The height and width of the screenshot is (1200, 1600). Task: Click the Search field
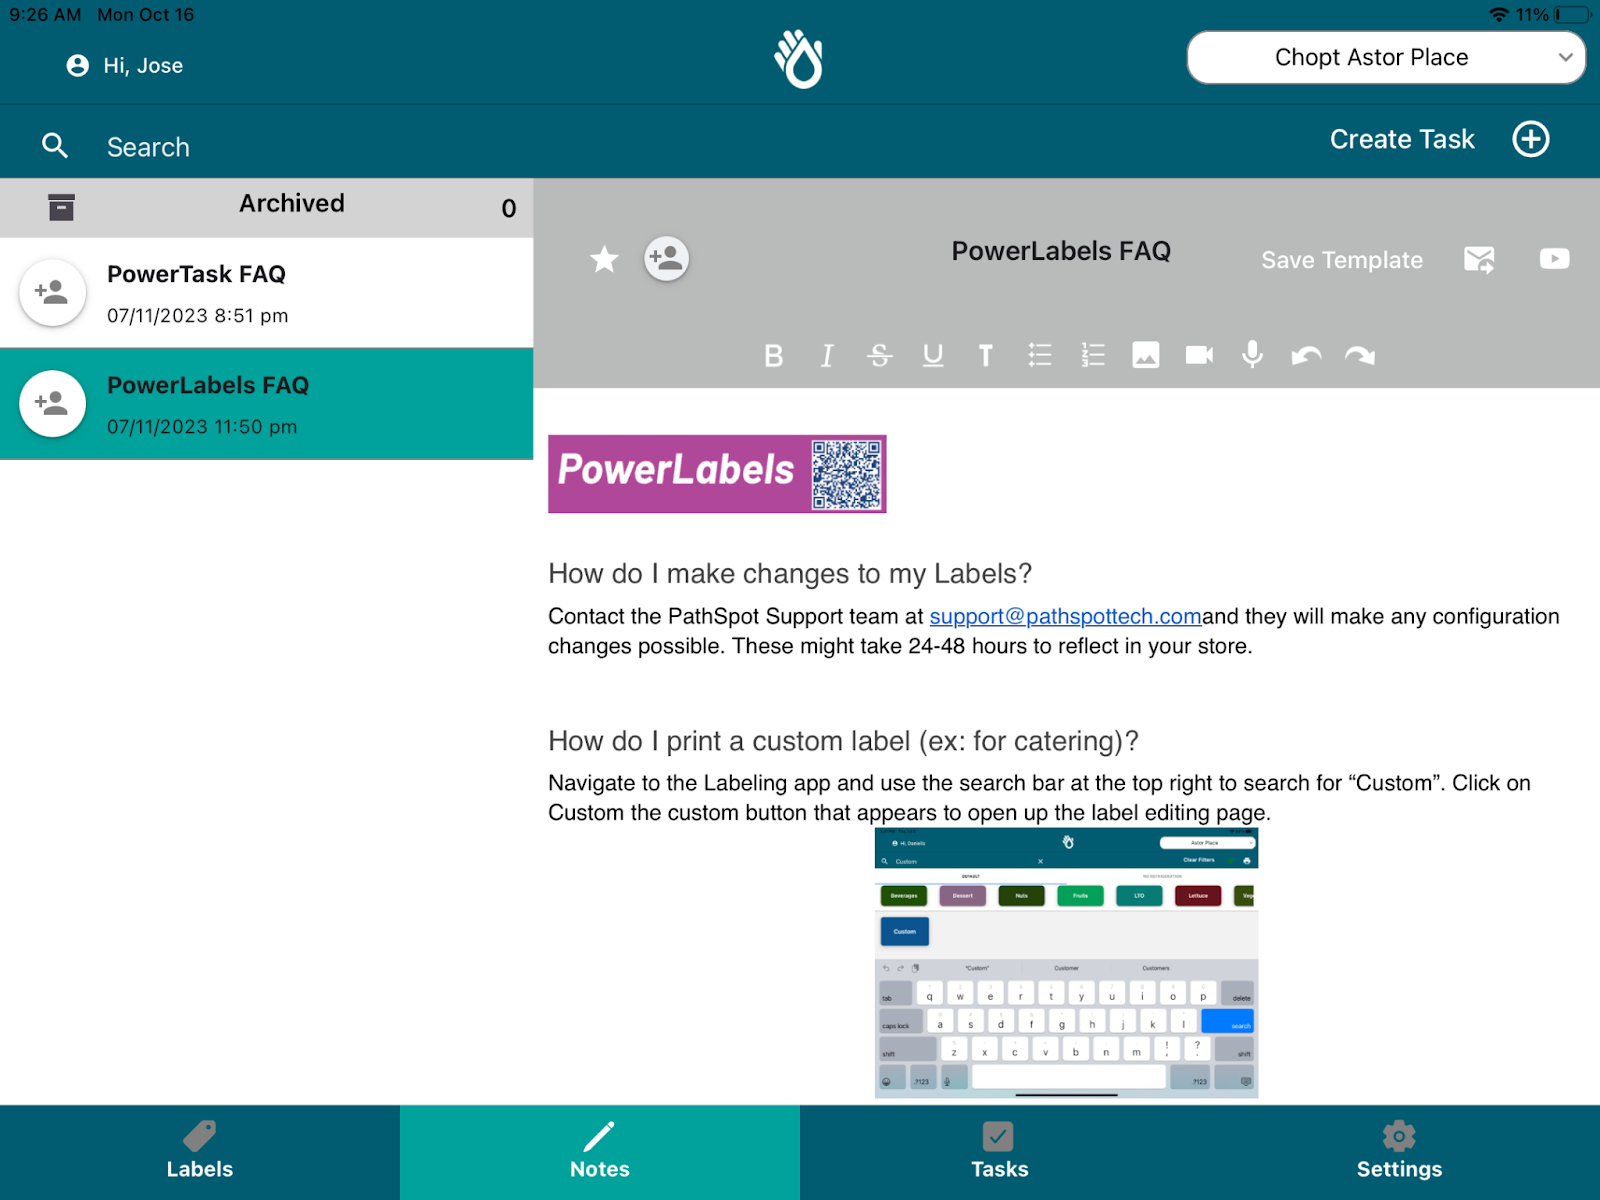coord(148,147)
